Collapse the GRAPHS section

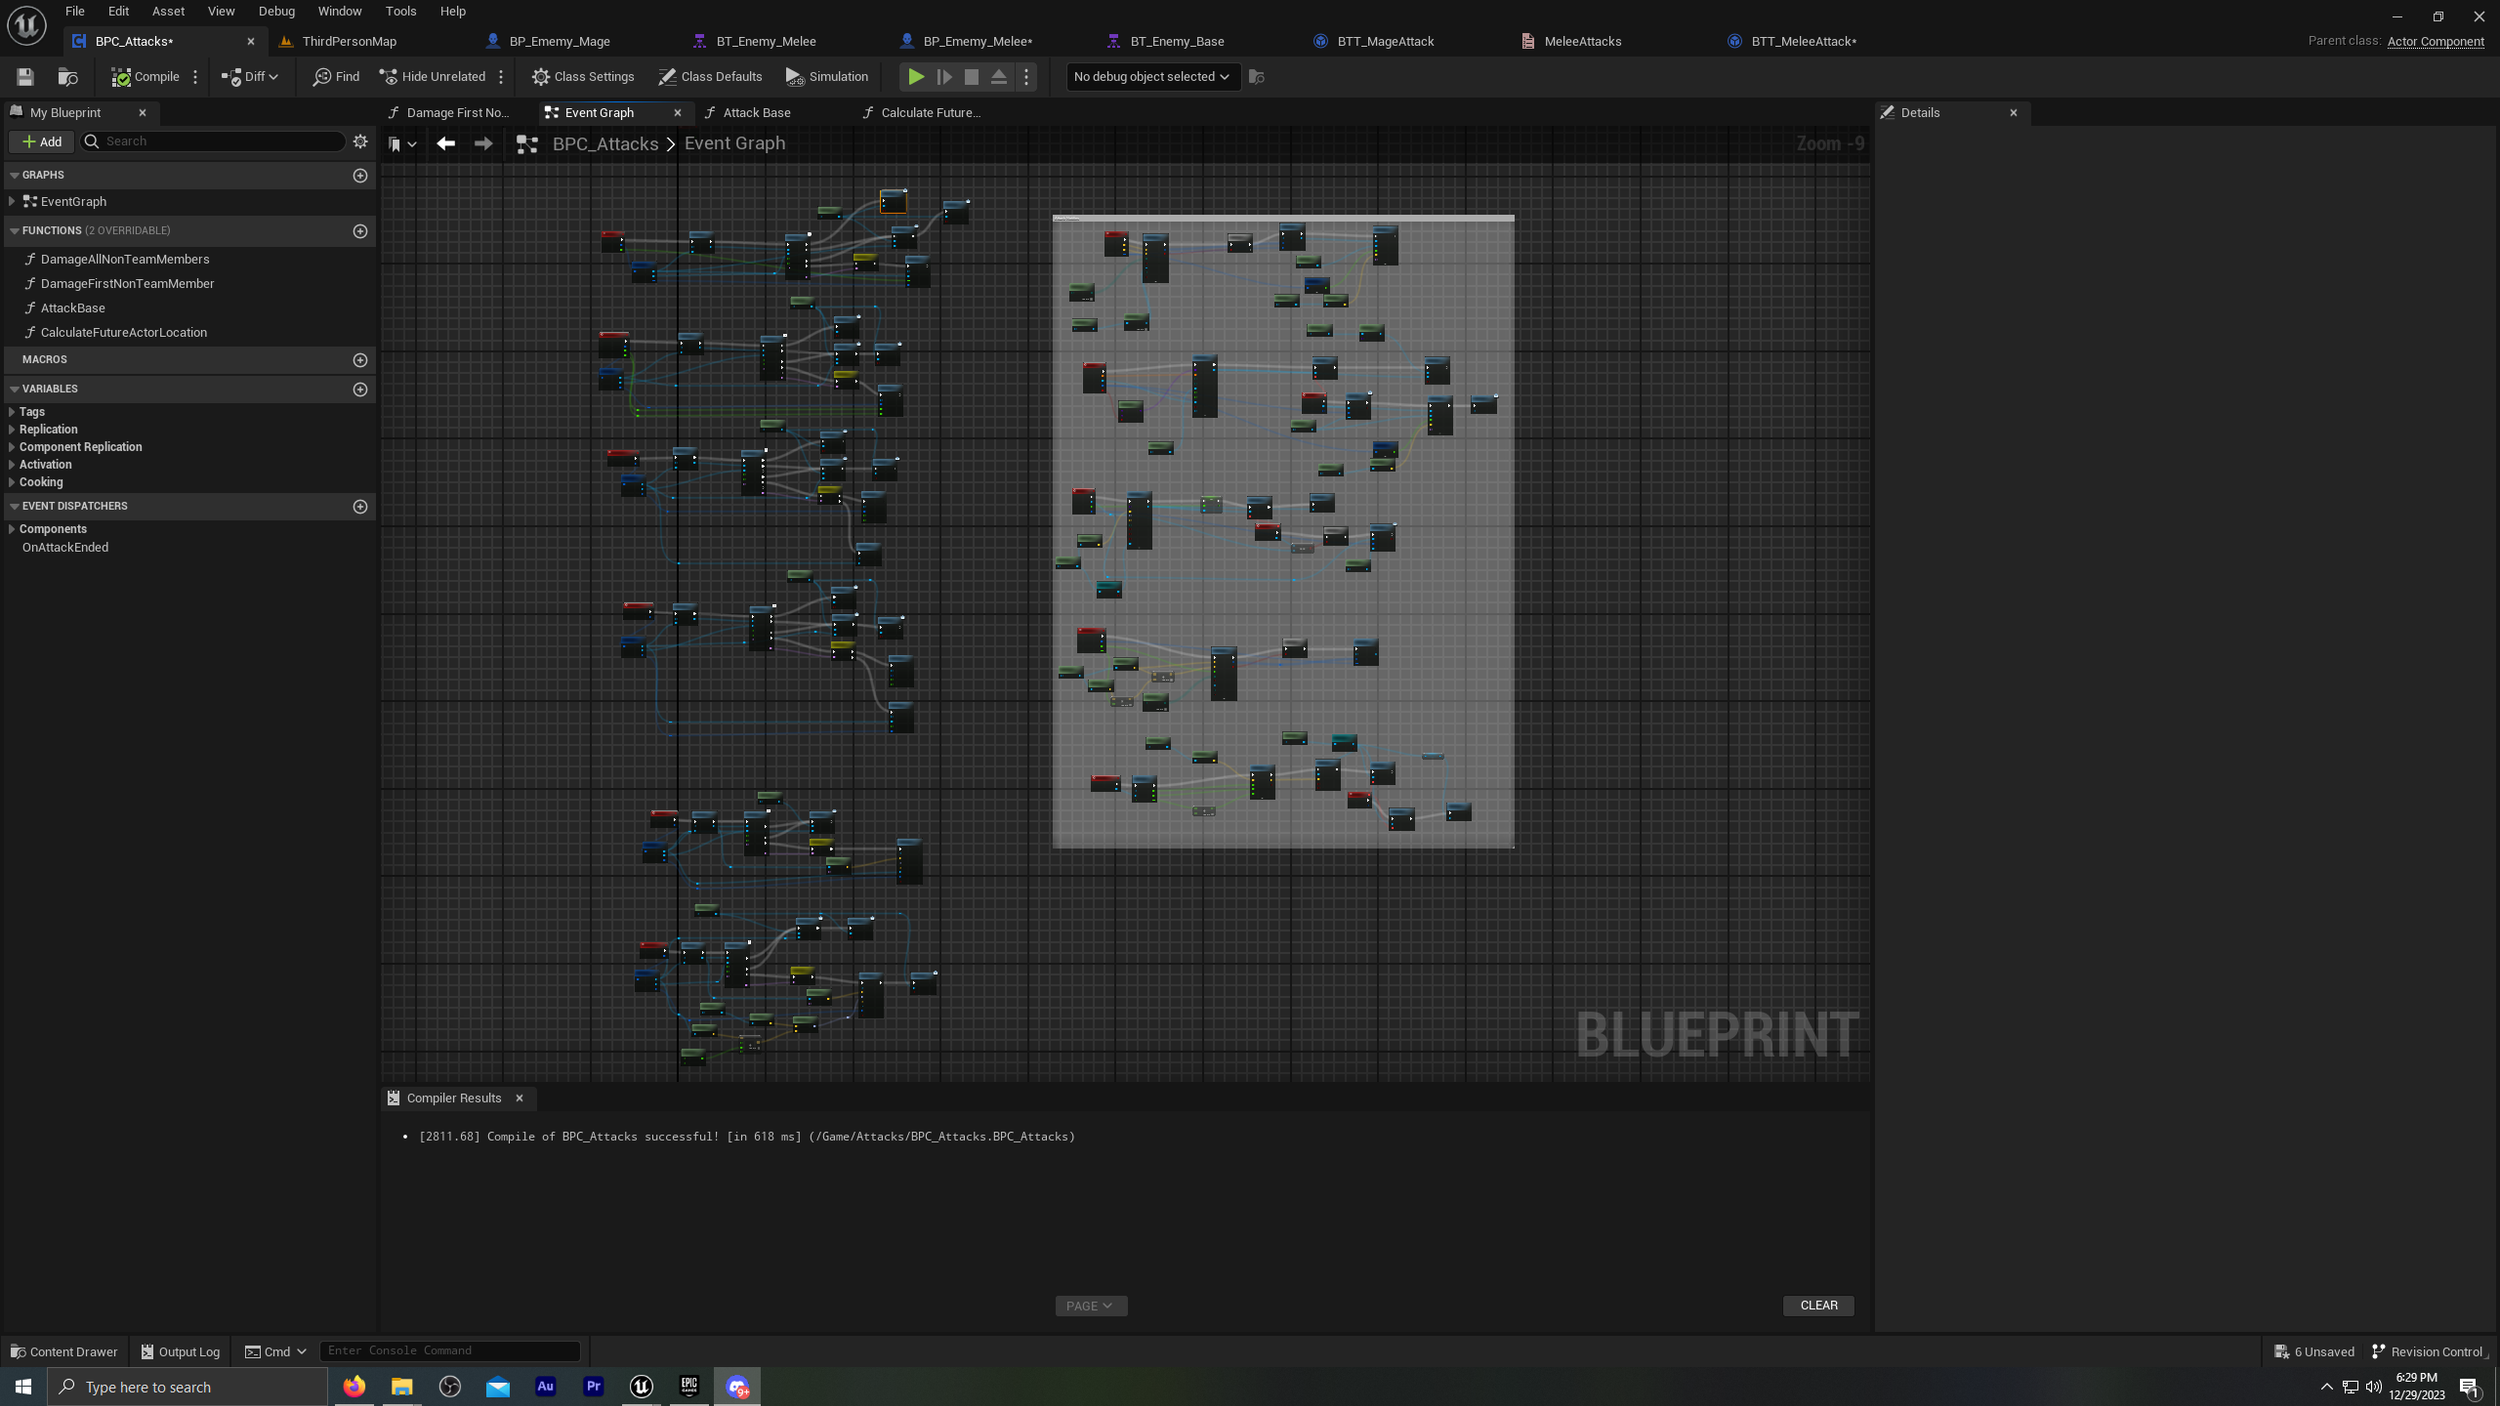point(14,175)
